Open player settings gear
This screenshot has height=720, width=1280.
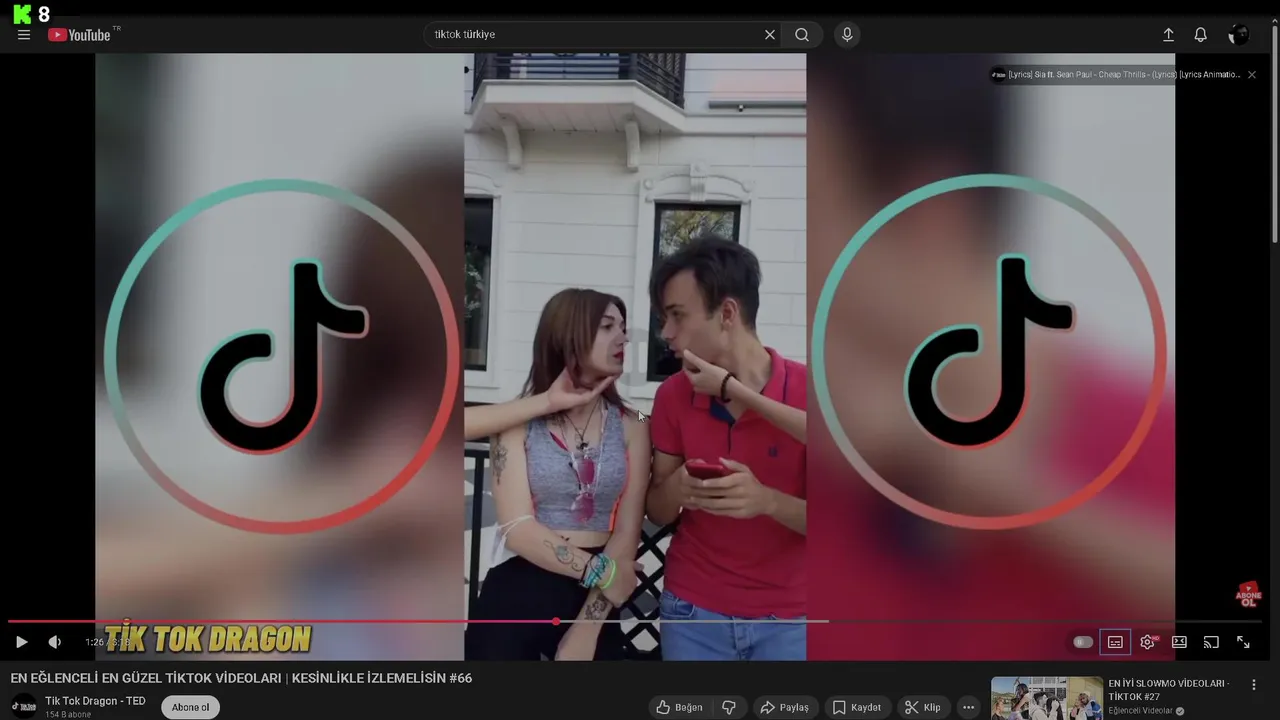pos(1148,642)
